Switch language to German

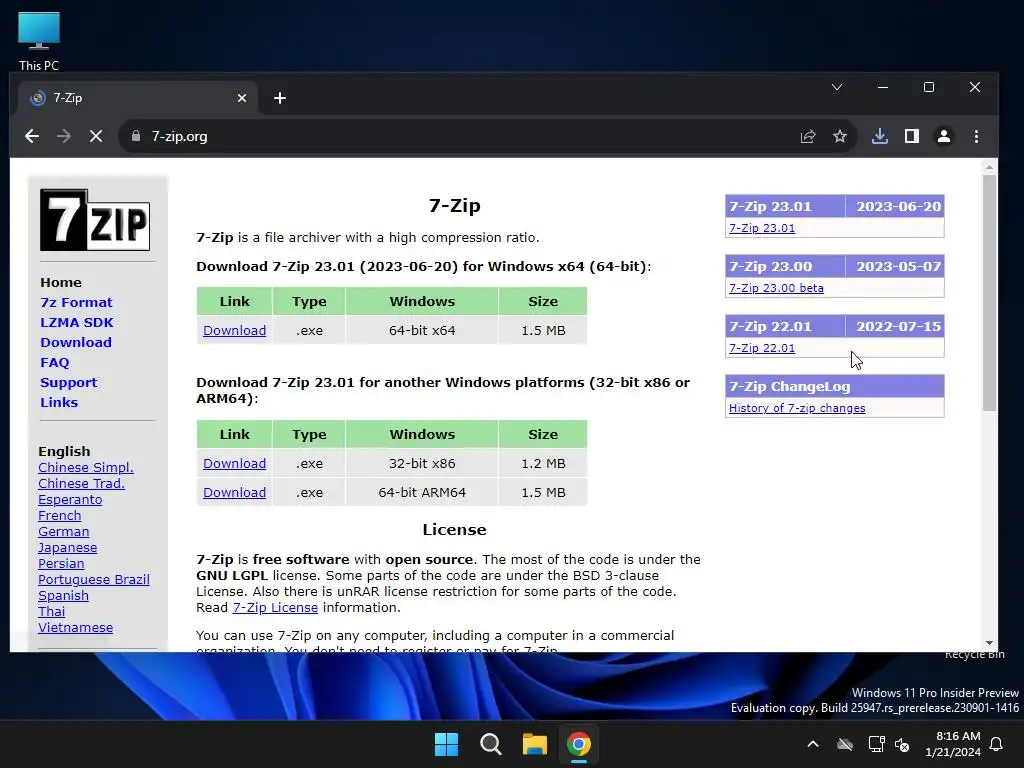(x=63, y=532)
